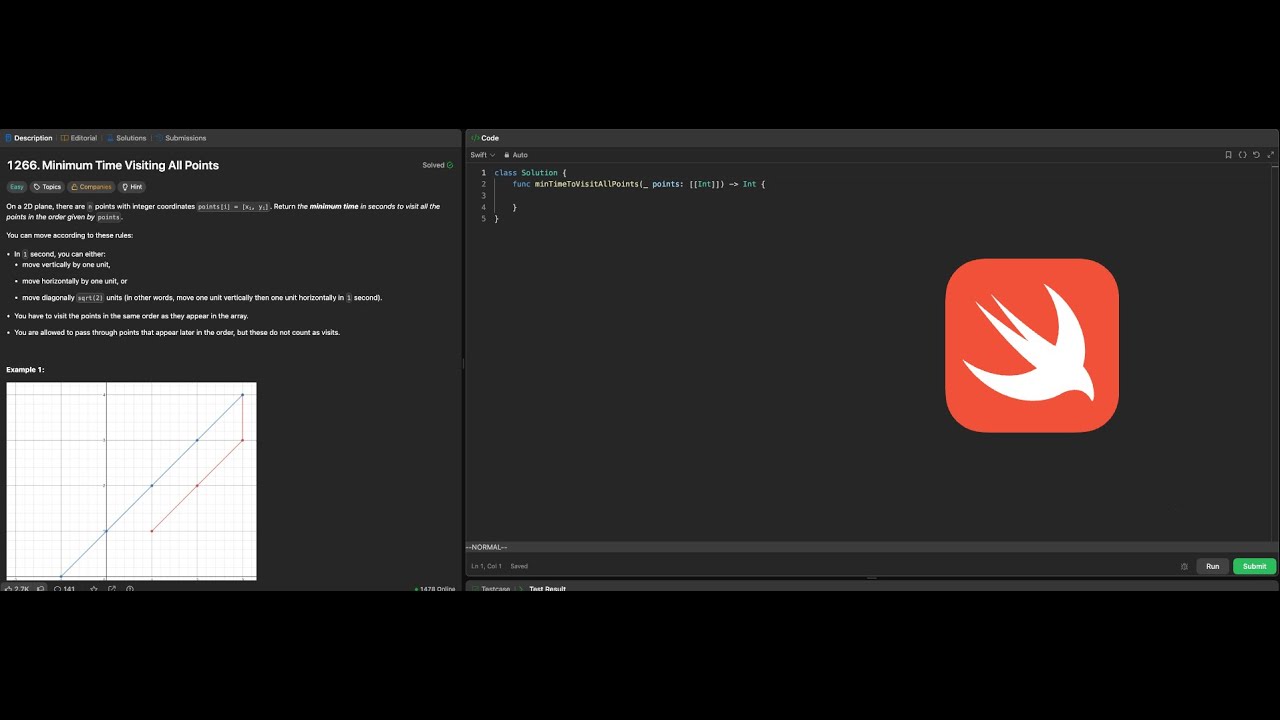Click the Example 1 heading
Image resolution: width=1280 pixels, height=720 pixels.
click(25, 370)
